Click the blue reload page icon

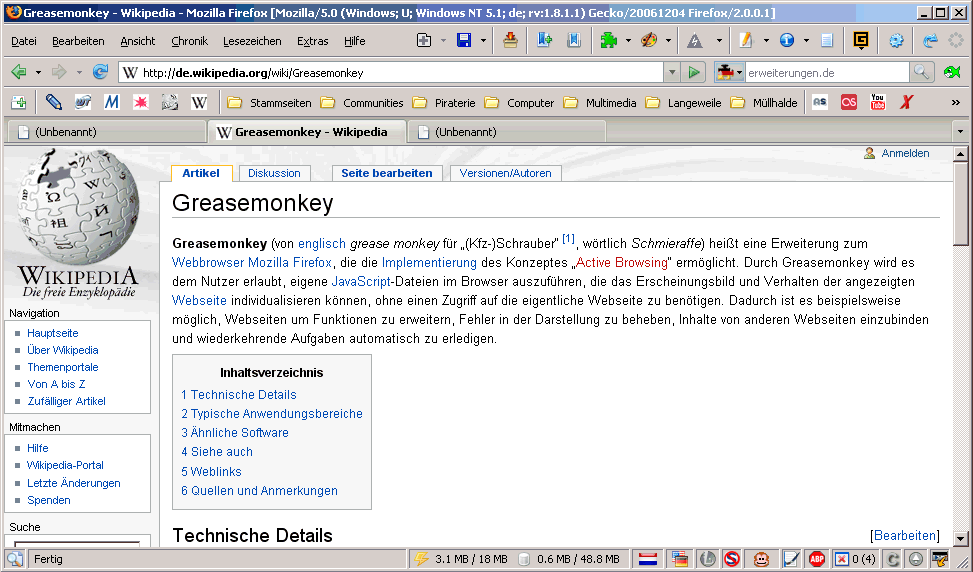(101, 73)
